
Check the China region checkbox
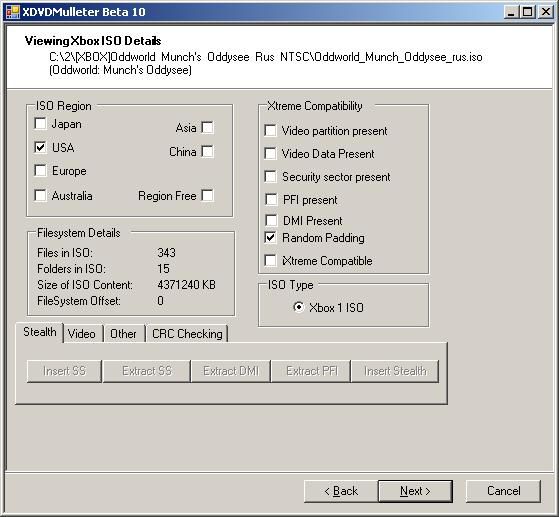pos(207,151)
